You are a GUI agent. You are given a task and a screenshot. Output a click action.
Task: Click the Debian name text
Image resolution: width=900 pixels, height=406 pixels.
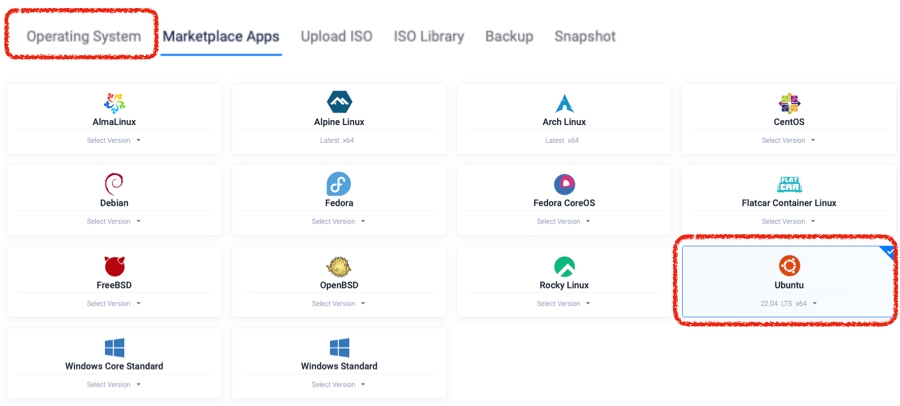click(x=114, y=203)
